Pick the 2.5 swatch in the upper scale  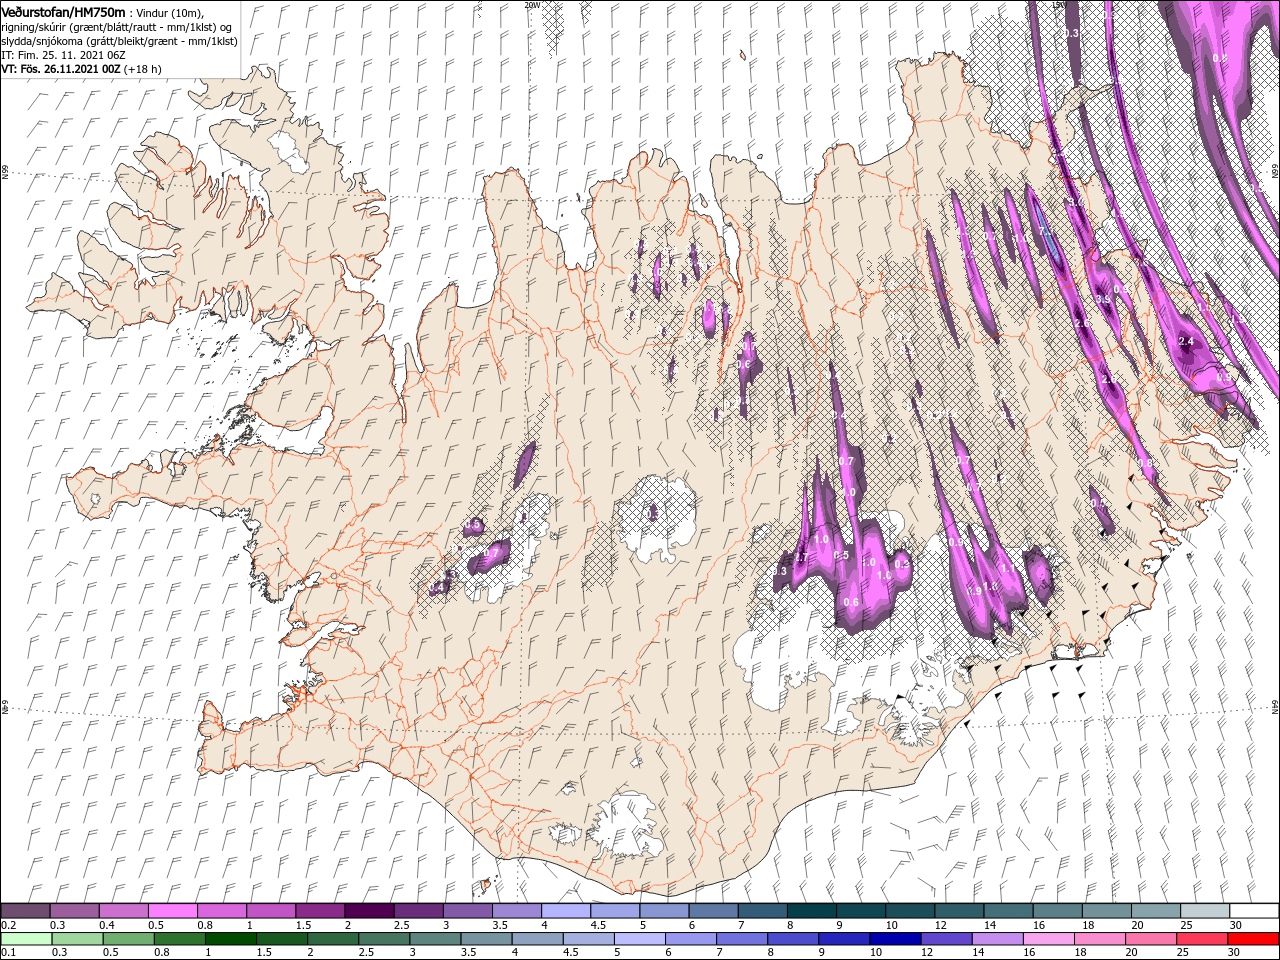pos(418,911)
